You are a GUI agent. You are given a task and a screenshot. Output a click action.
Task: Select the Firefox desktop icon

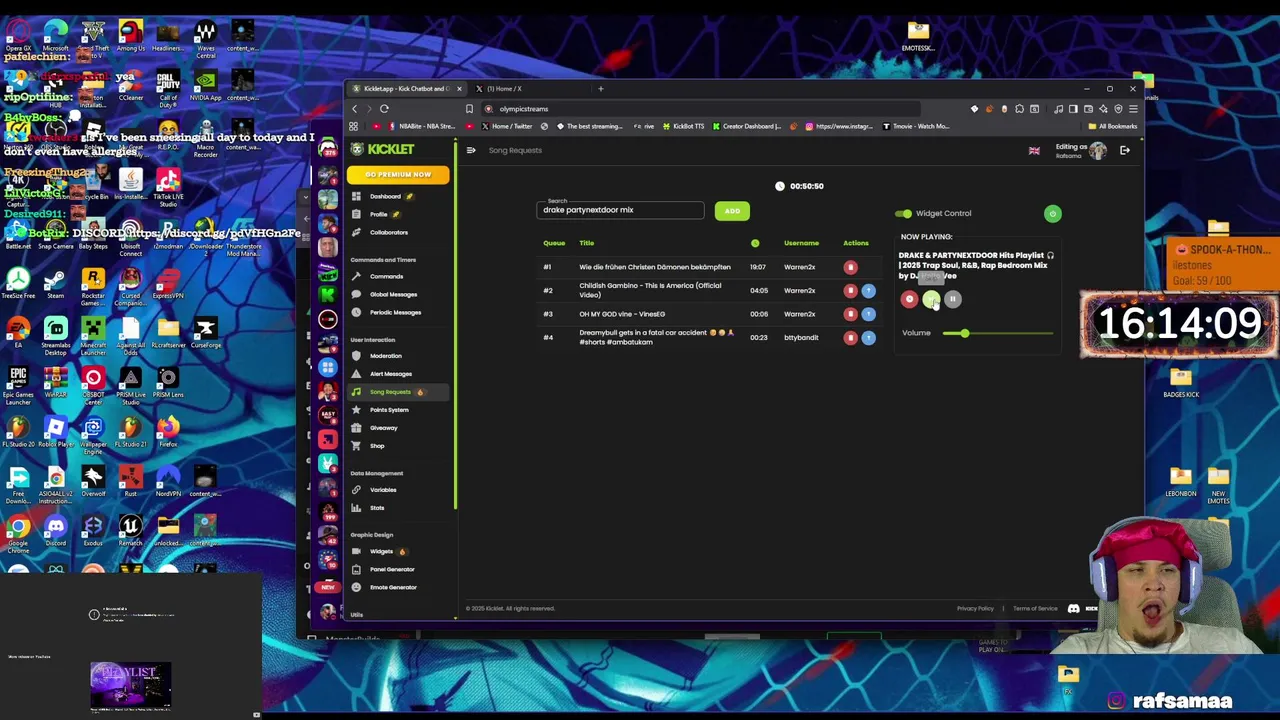coord(168,431)
